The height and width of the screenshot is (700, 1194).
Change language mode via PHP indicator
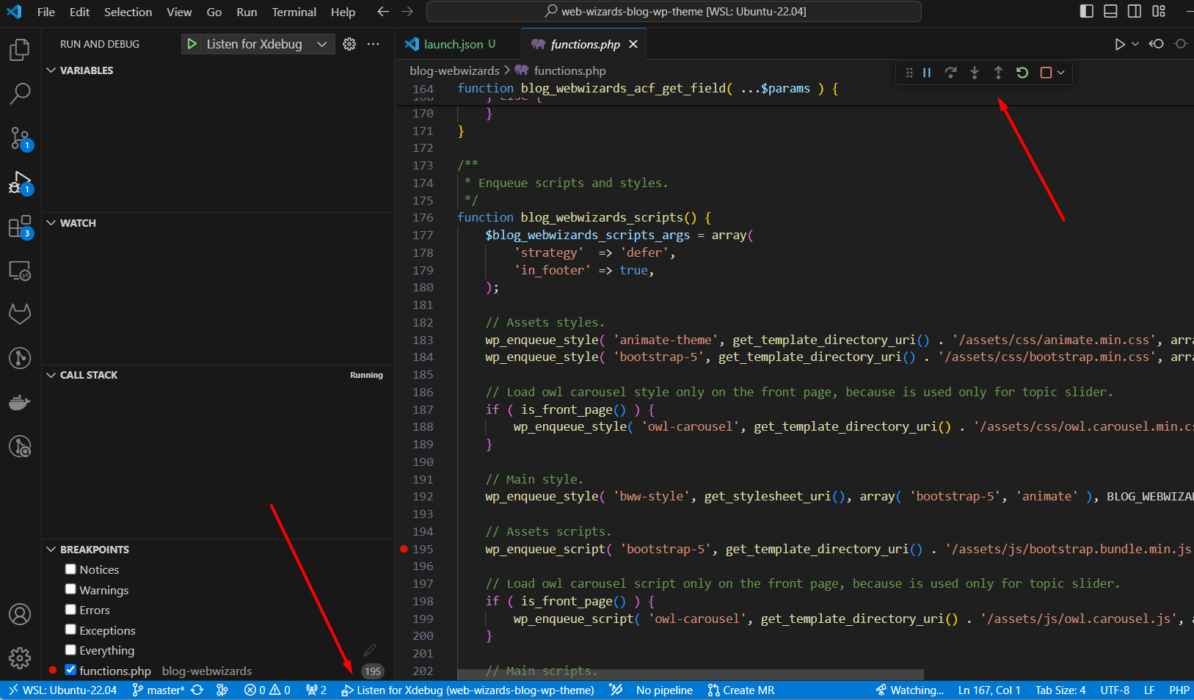(x=1179, y=690)
